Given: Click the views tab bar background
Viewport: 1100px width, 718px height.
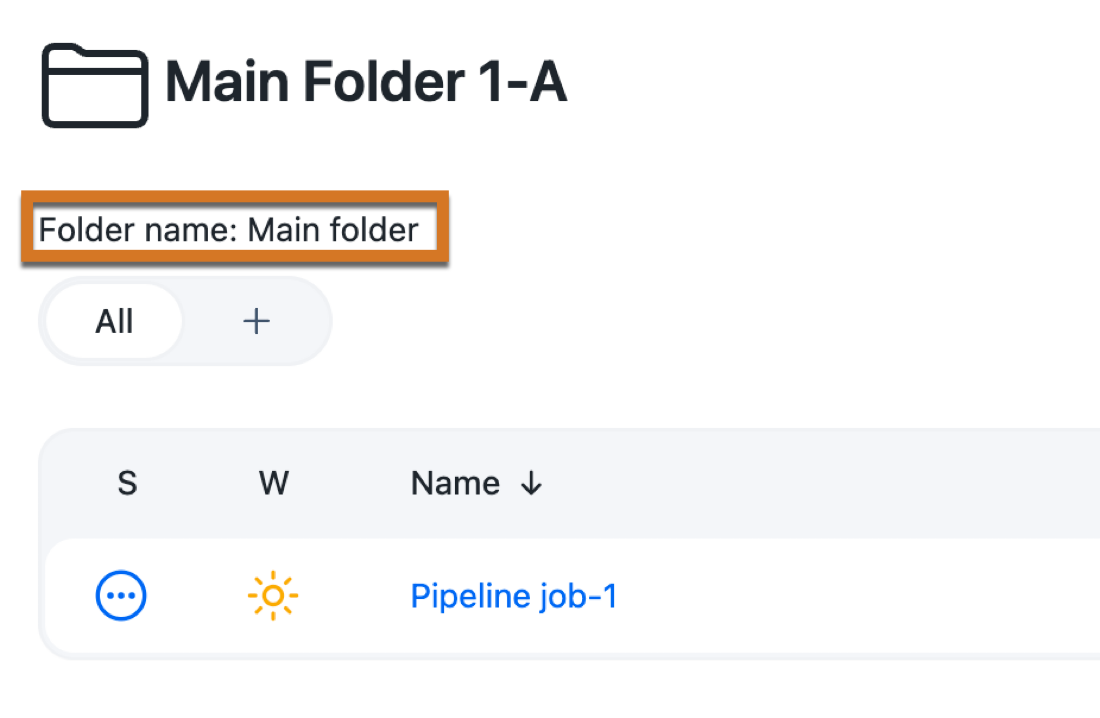Looking at the screenshot, I should point(210,321).
